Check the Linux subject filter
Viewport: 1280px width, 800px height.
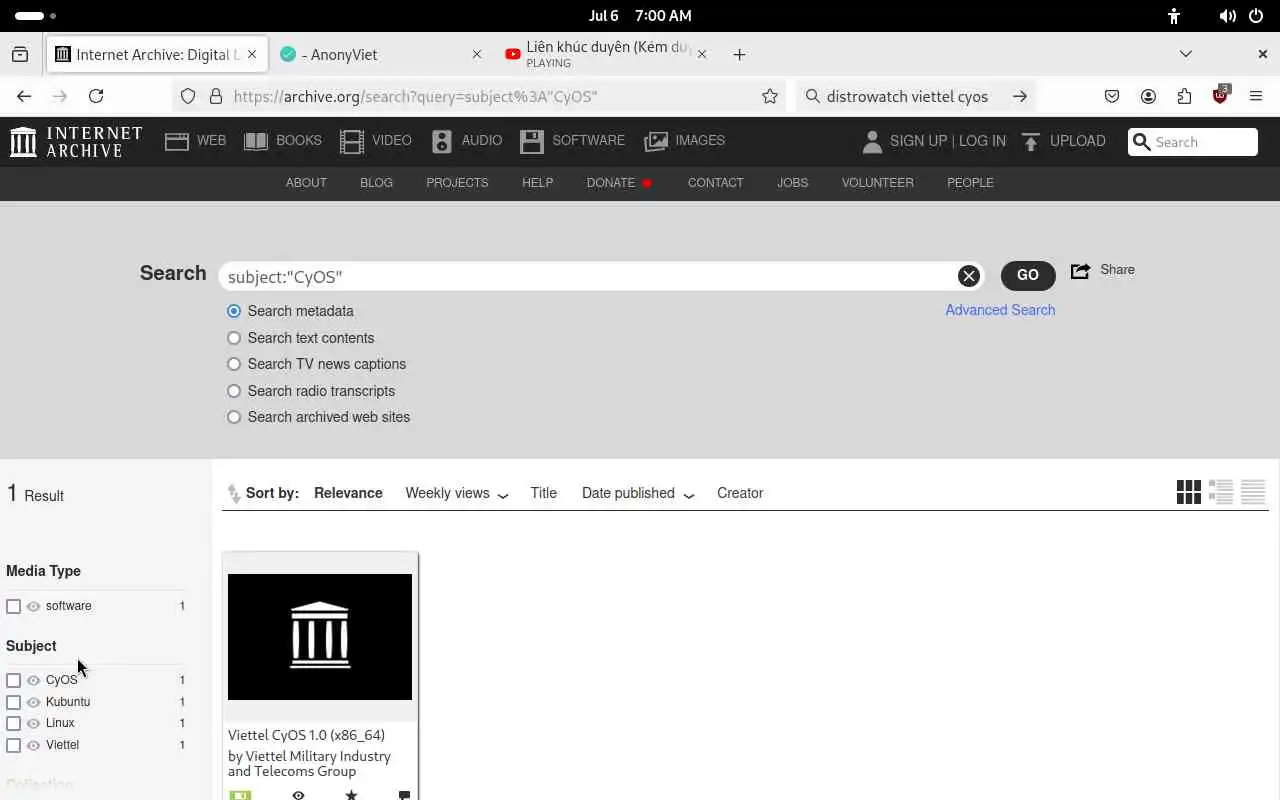[x=13, y=723]
